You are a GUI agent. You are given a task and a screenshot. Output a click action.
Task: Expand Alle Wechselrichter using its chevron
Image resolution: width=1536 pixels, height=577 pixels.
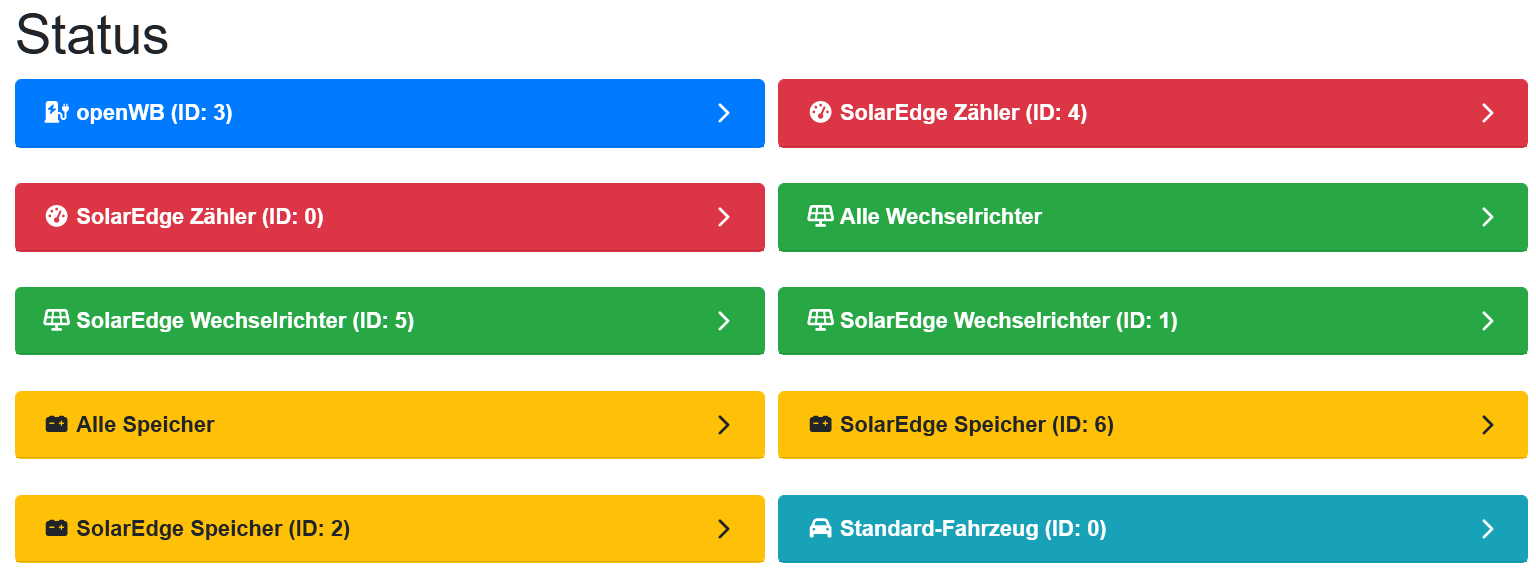[x=1487, y=217]
